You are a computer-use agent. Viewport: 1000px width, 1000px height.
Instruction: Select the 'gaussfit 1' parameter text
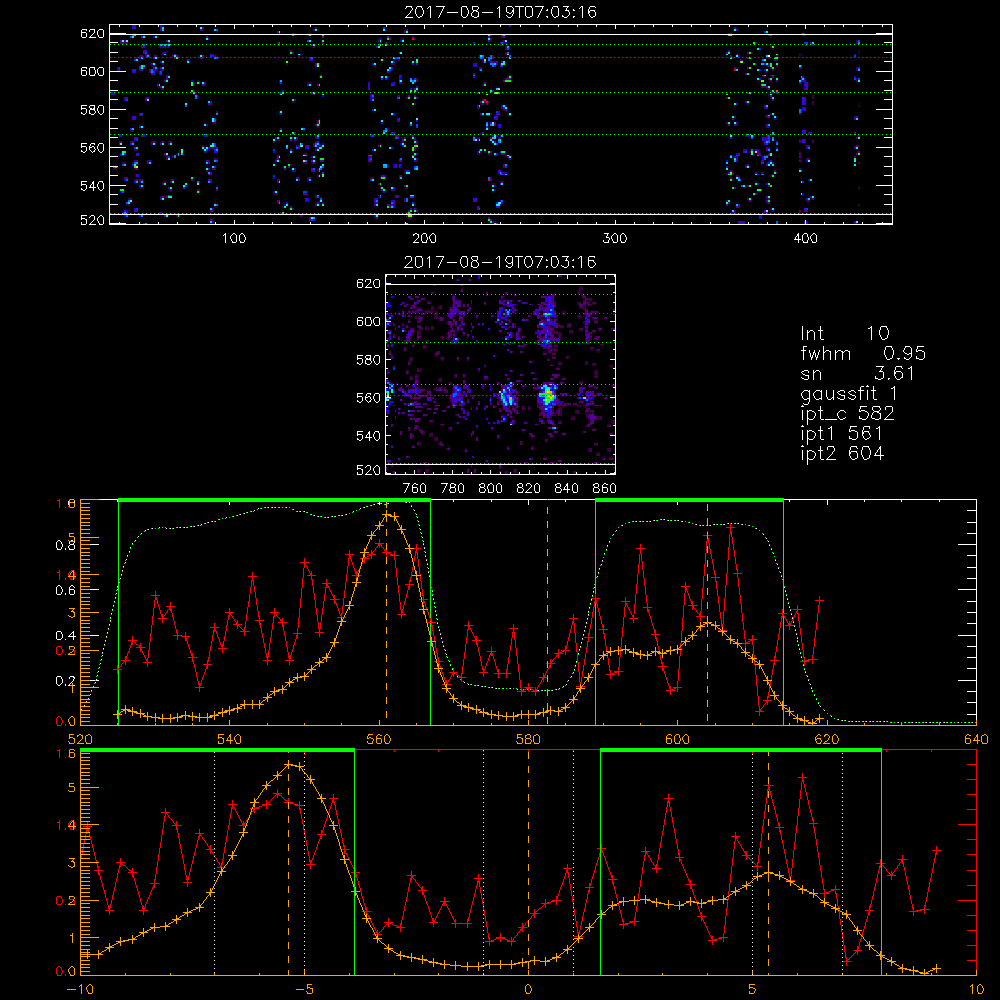pos(849,393)
